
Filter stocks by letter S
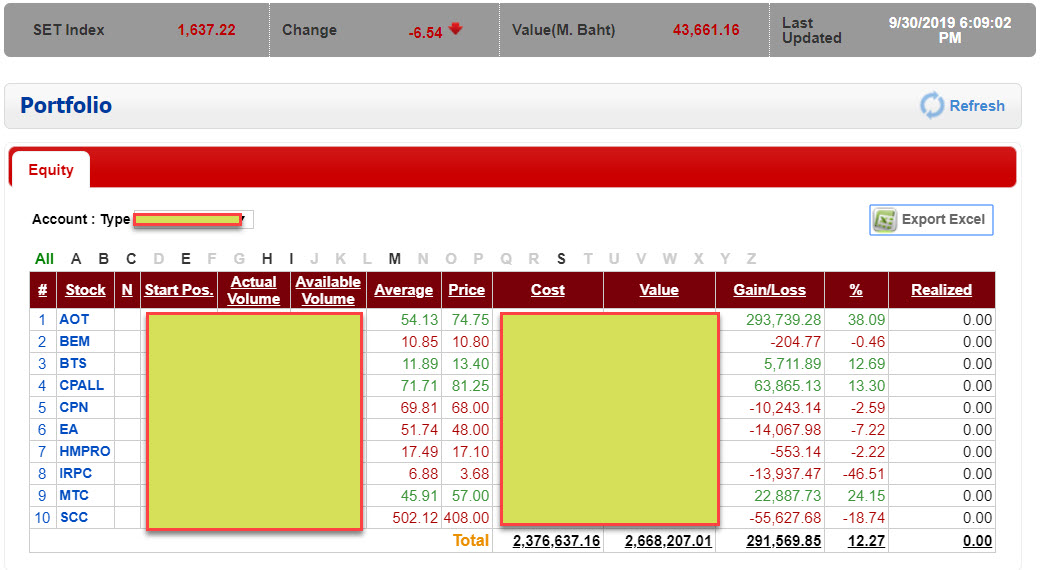coord(561,259)
